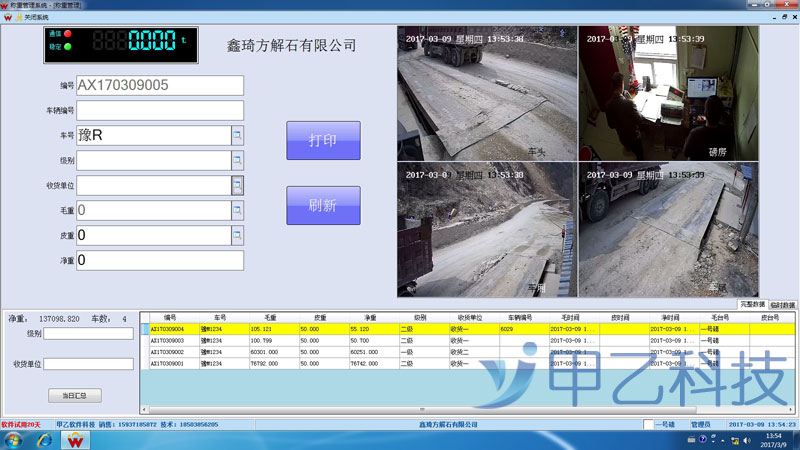Screen dimensions: 800x450
Task: Click the 打印 button
Action: (323, 140)
